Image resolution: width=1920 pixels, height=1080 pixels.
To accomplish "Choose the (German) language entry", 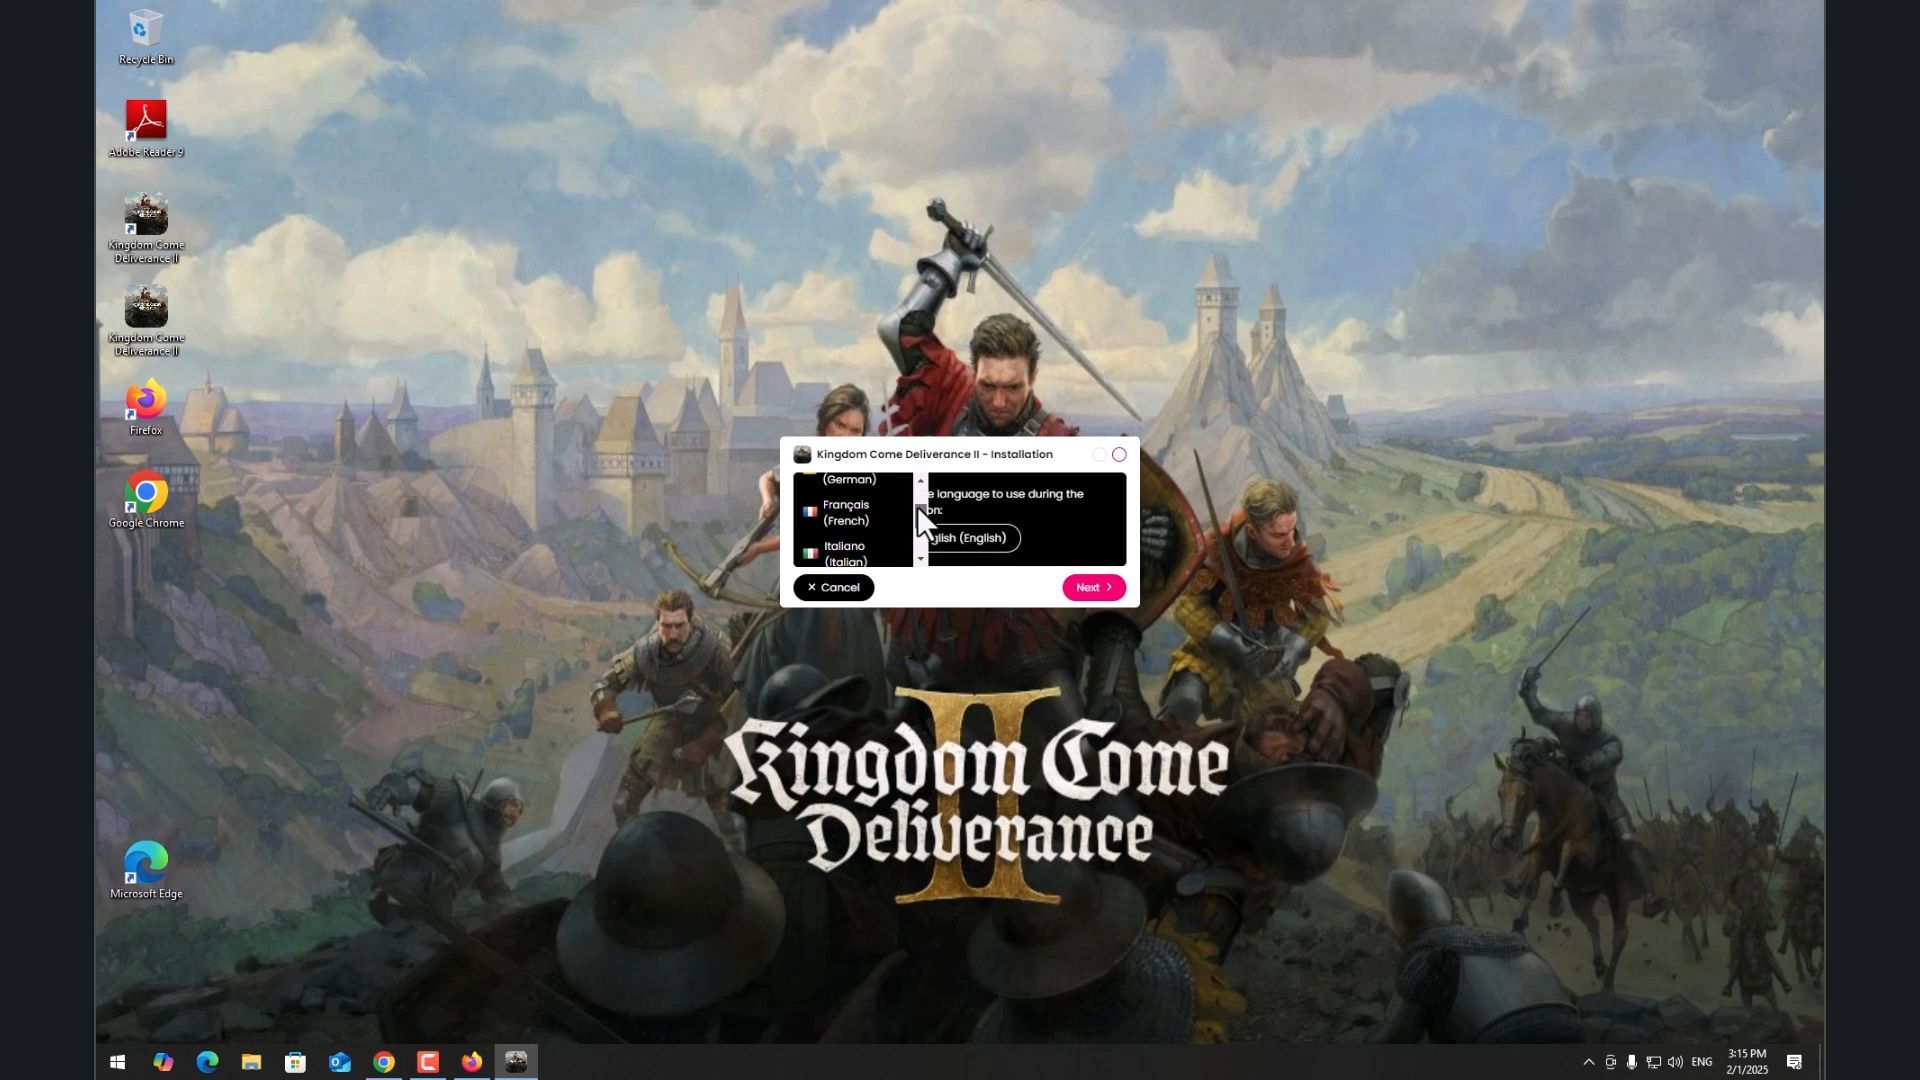I will pos(853,480).
